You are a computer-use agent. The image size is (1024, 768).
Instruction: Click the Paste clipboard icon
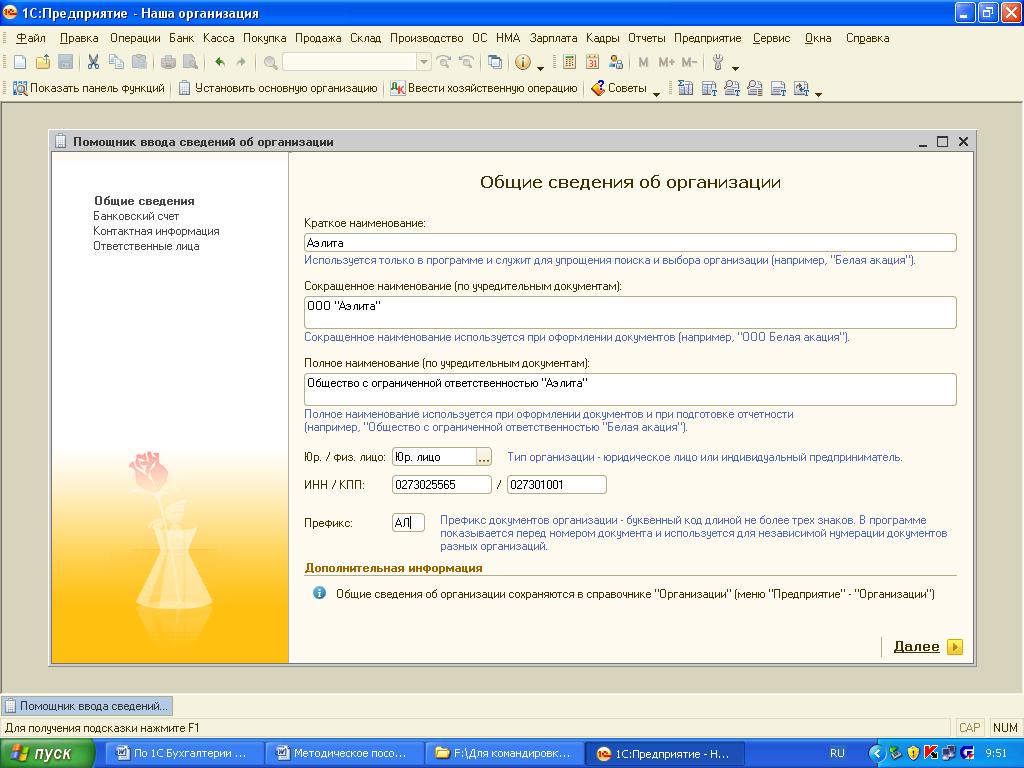click(139, 62)
